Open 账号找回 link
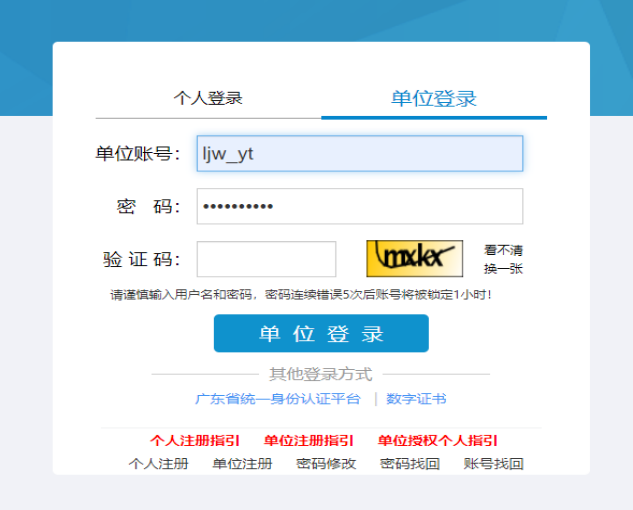The image size is (633, 510). click(494, 464)
